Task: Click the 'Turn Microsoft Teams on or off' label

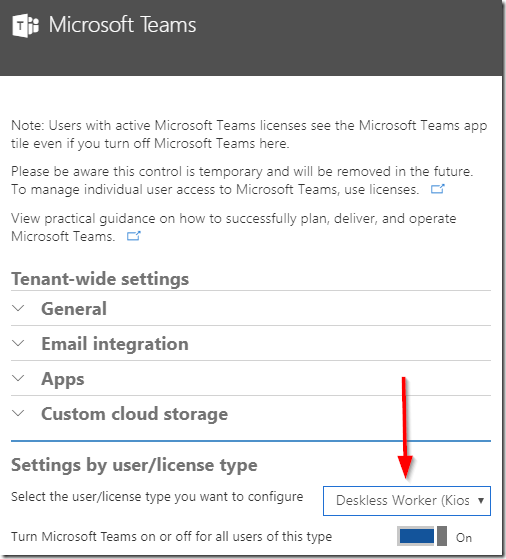Action: (x=172, y=536)
